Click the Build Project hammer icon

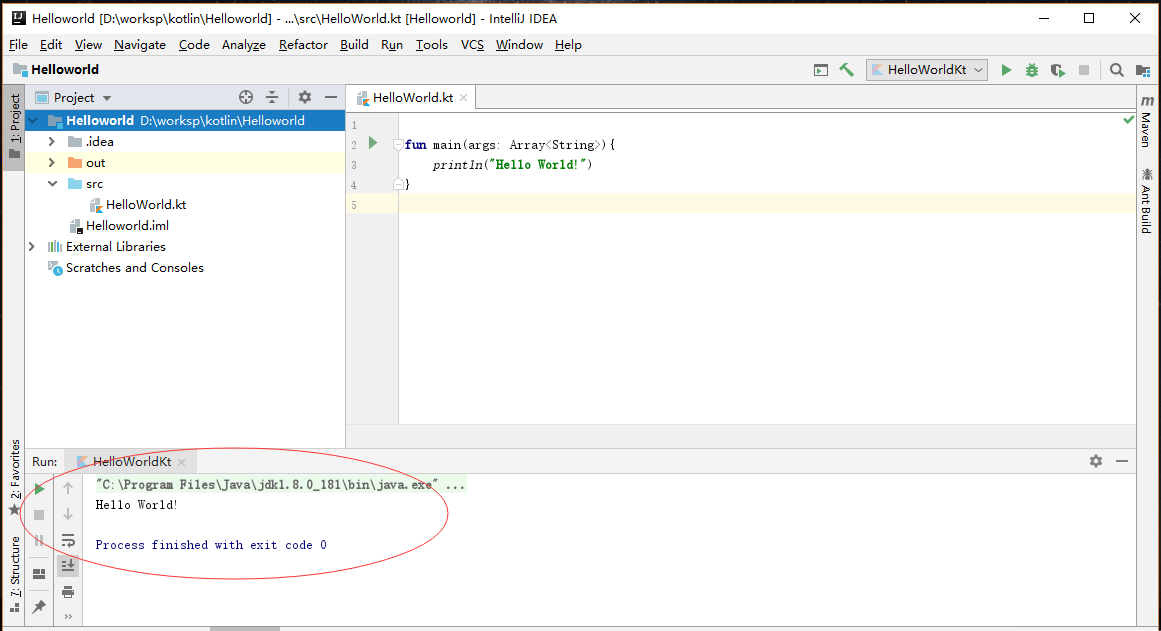pos(846,70)
